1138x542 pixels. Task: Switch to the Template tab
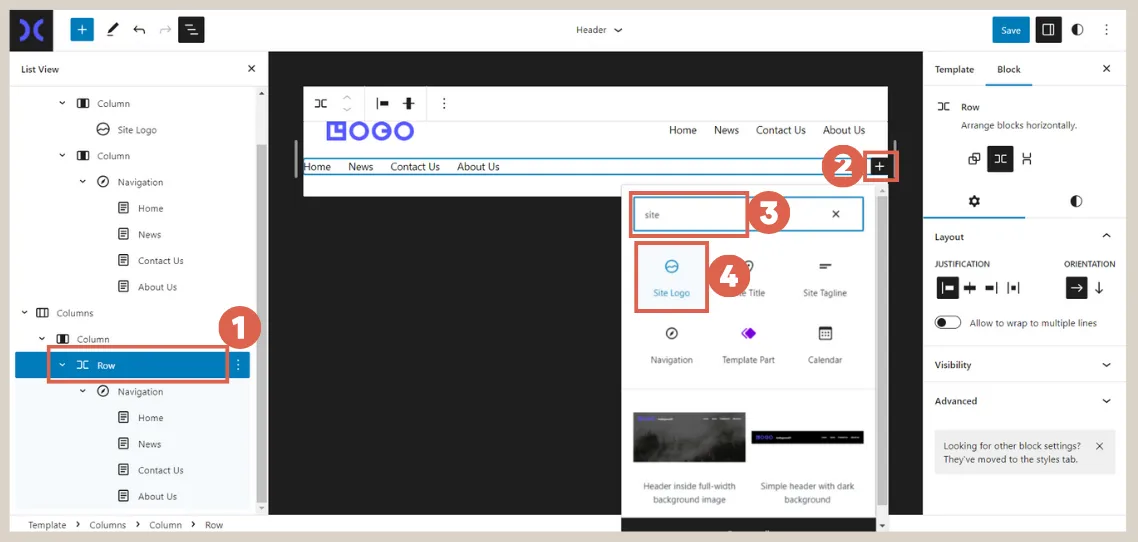pyautogui.click(x=954, y=70)
